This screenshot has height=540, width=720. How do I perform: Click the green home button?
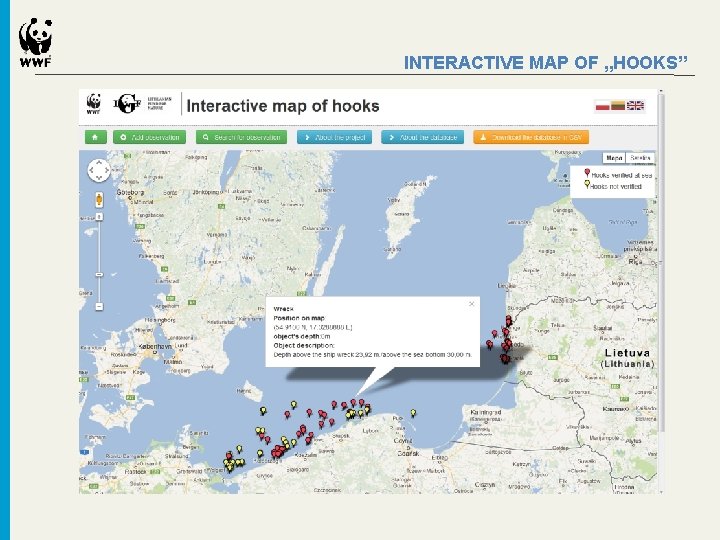[x=96, y=137]
